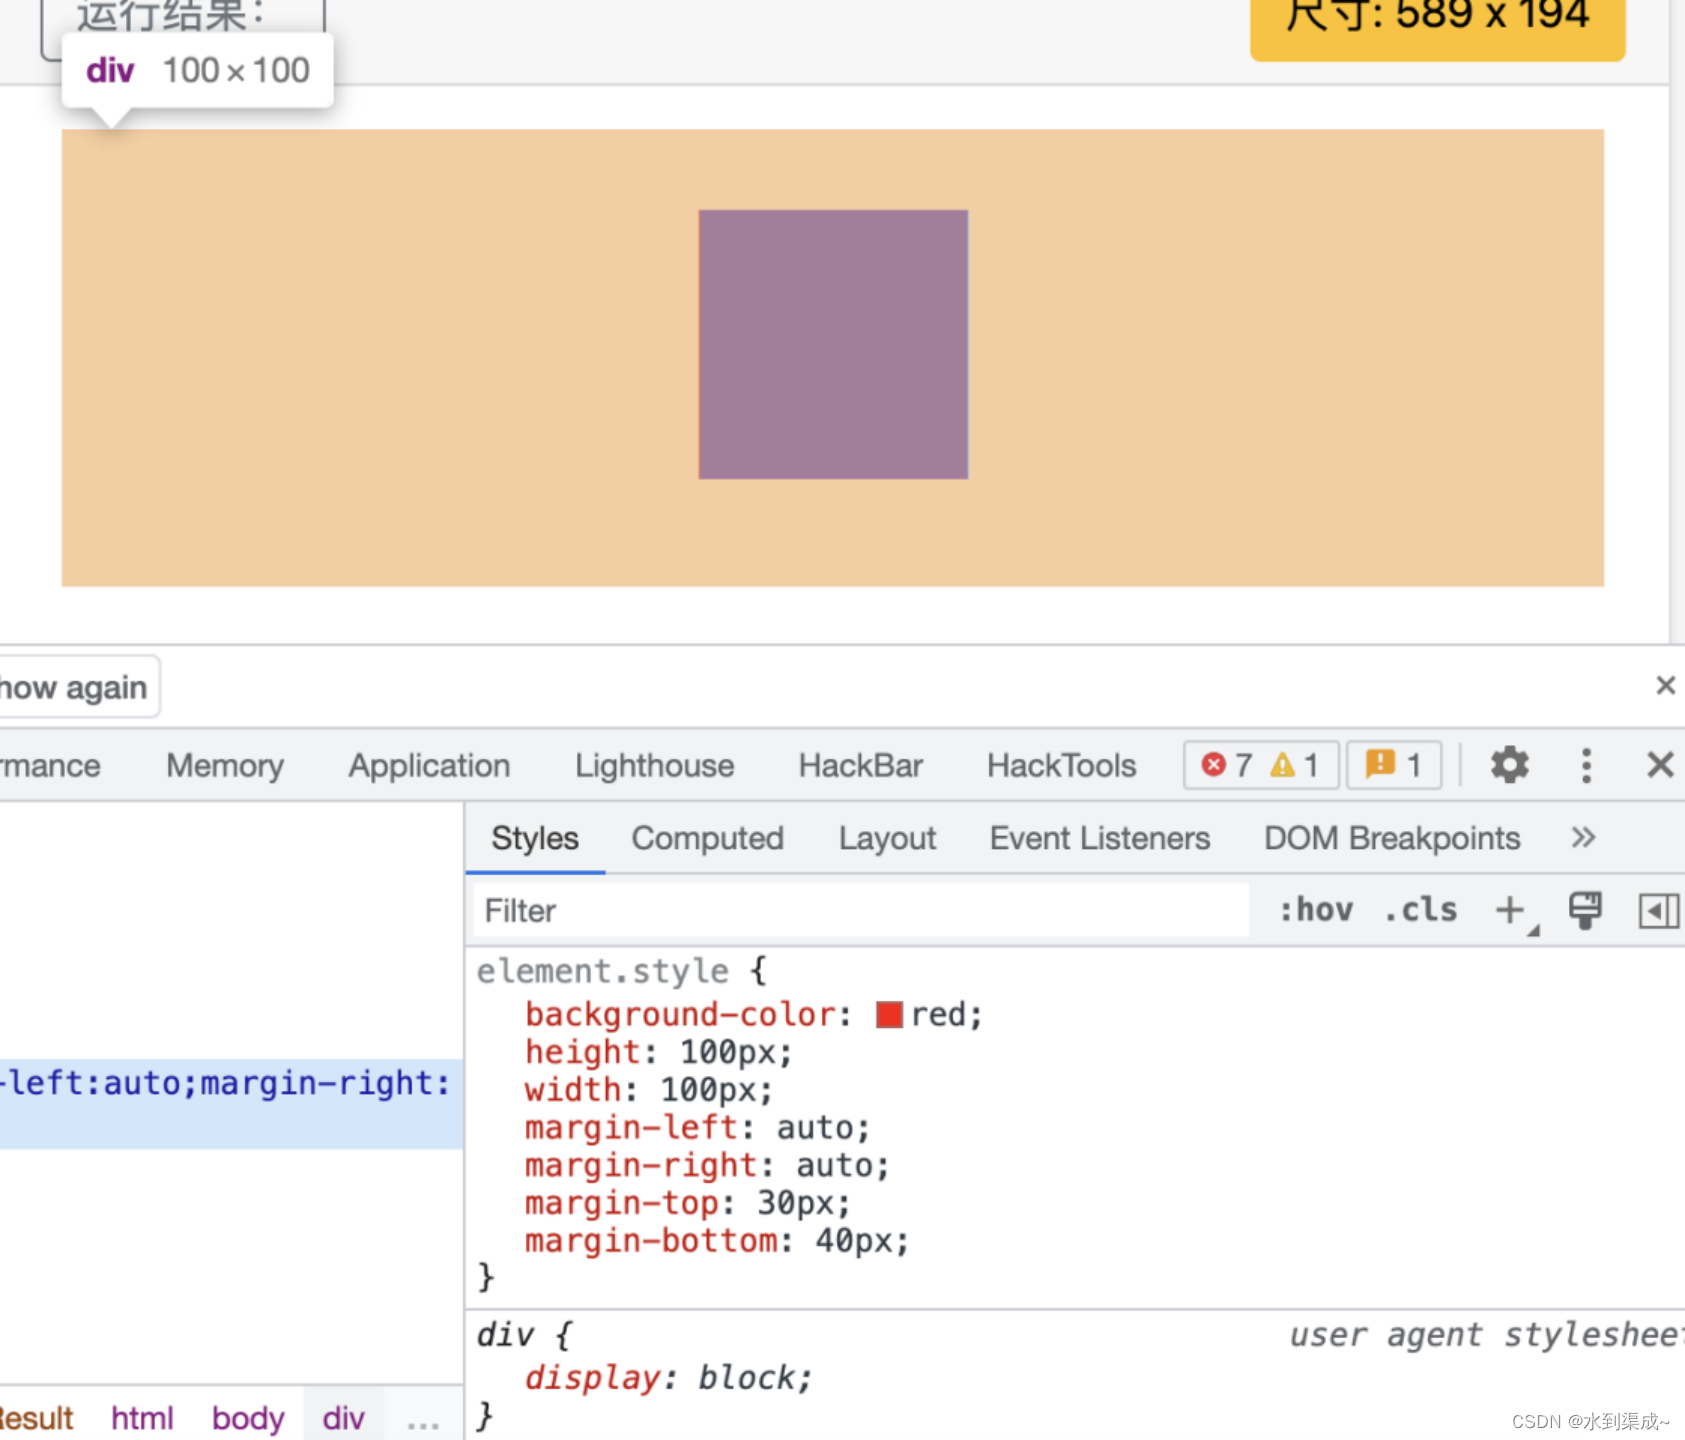Select Result in the breadcrumb

36,1418
